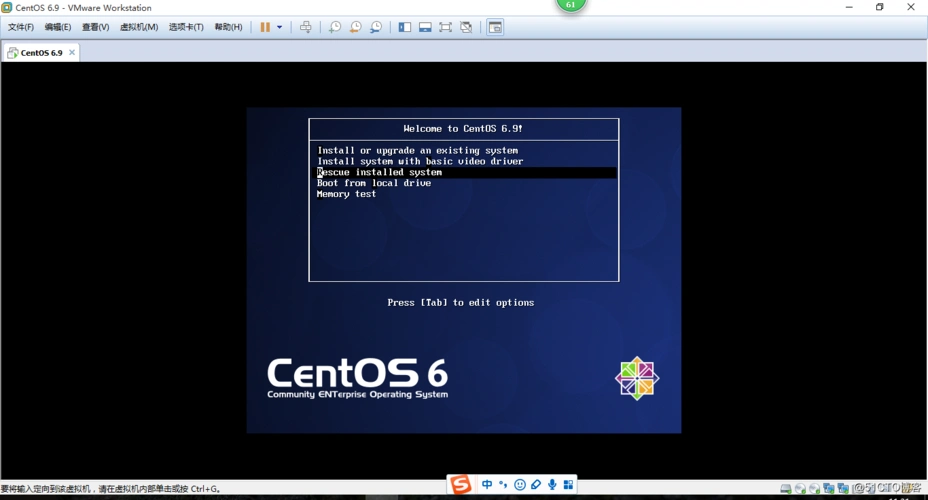Take a snapshot of the virtual machine
The width and height of the screenshot is (928, 500).
(x=335, y=27)
